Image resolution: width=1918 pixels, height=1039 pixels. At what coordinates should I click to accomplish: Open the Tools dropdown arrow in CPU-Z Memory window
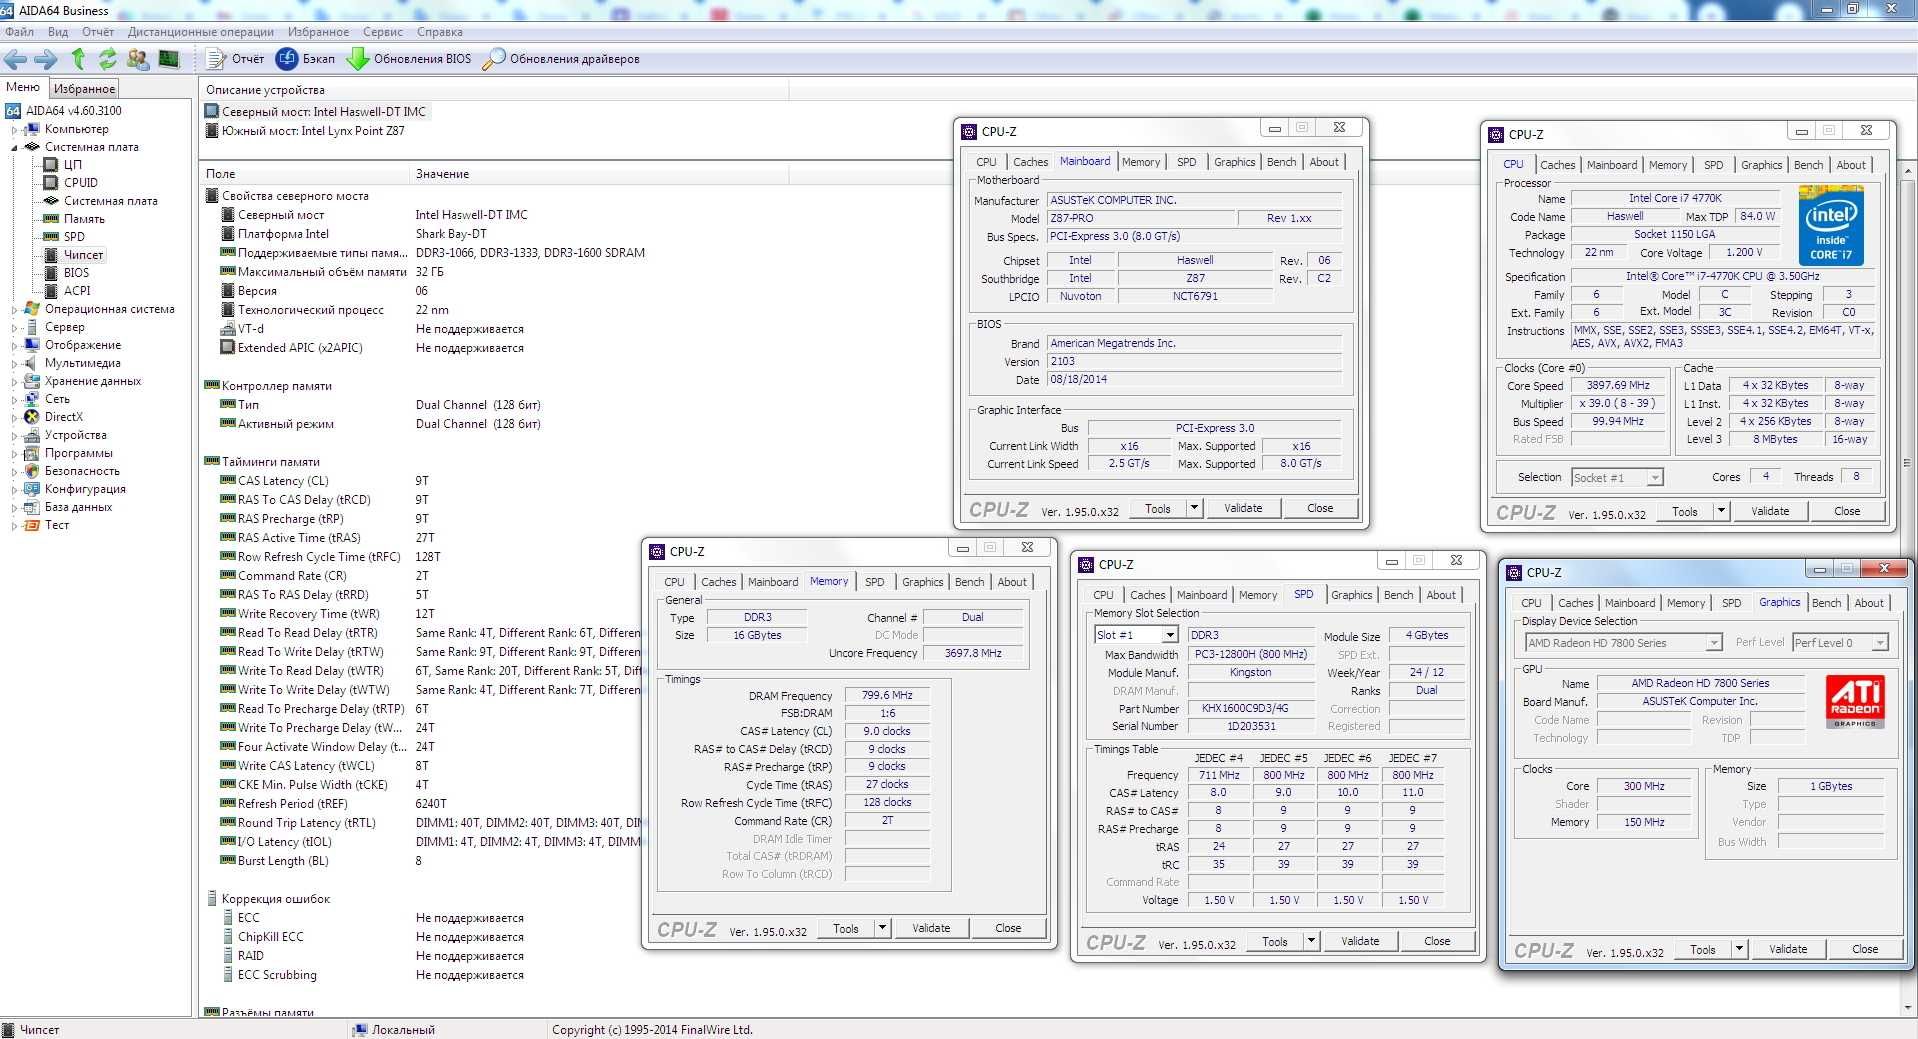[882, 928]
